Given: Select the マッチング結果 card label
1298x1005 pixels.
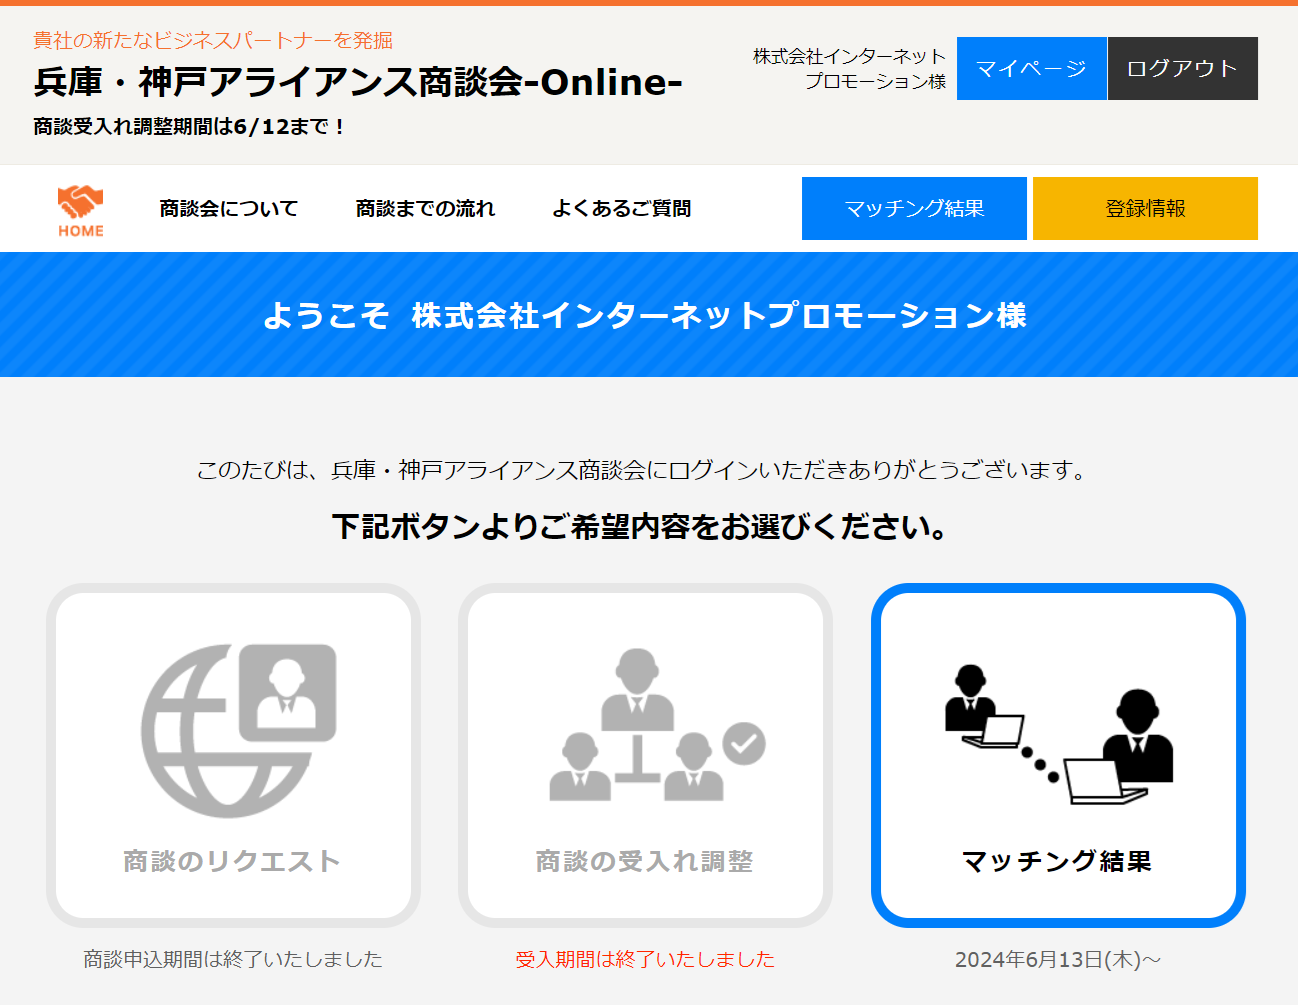Looking at the screenshot, I should coord(1057,861).
